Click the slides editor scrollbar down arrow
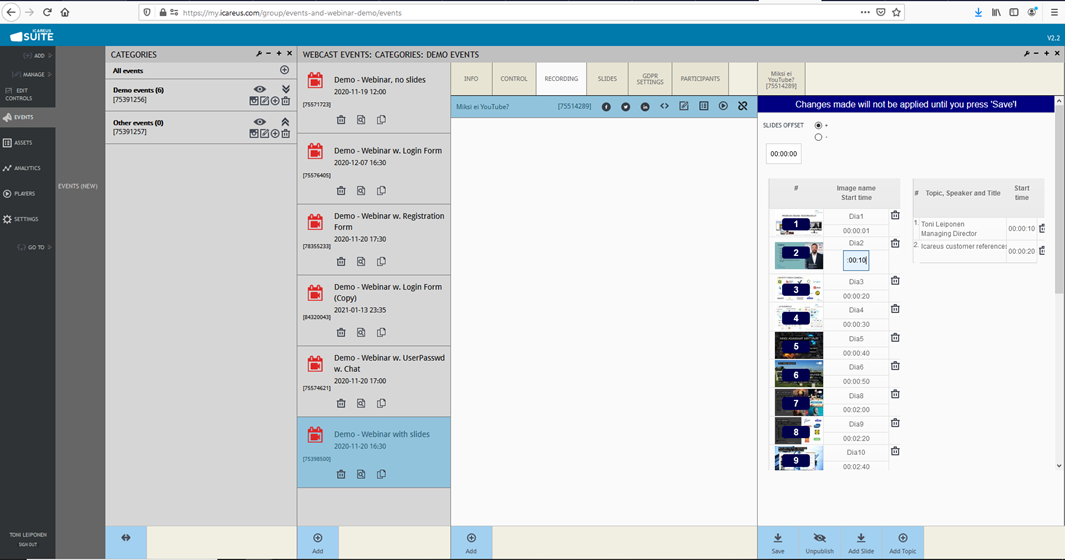This screenshot has height=560, width=1065. [x=1059, y=466]
